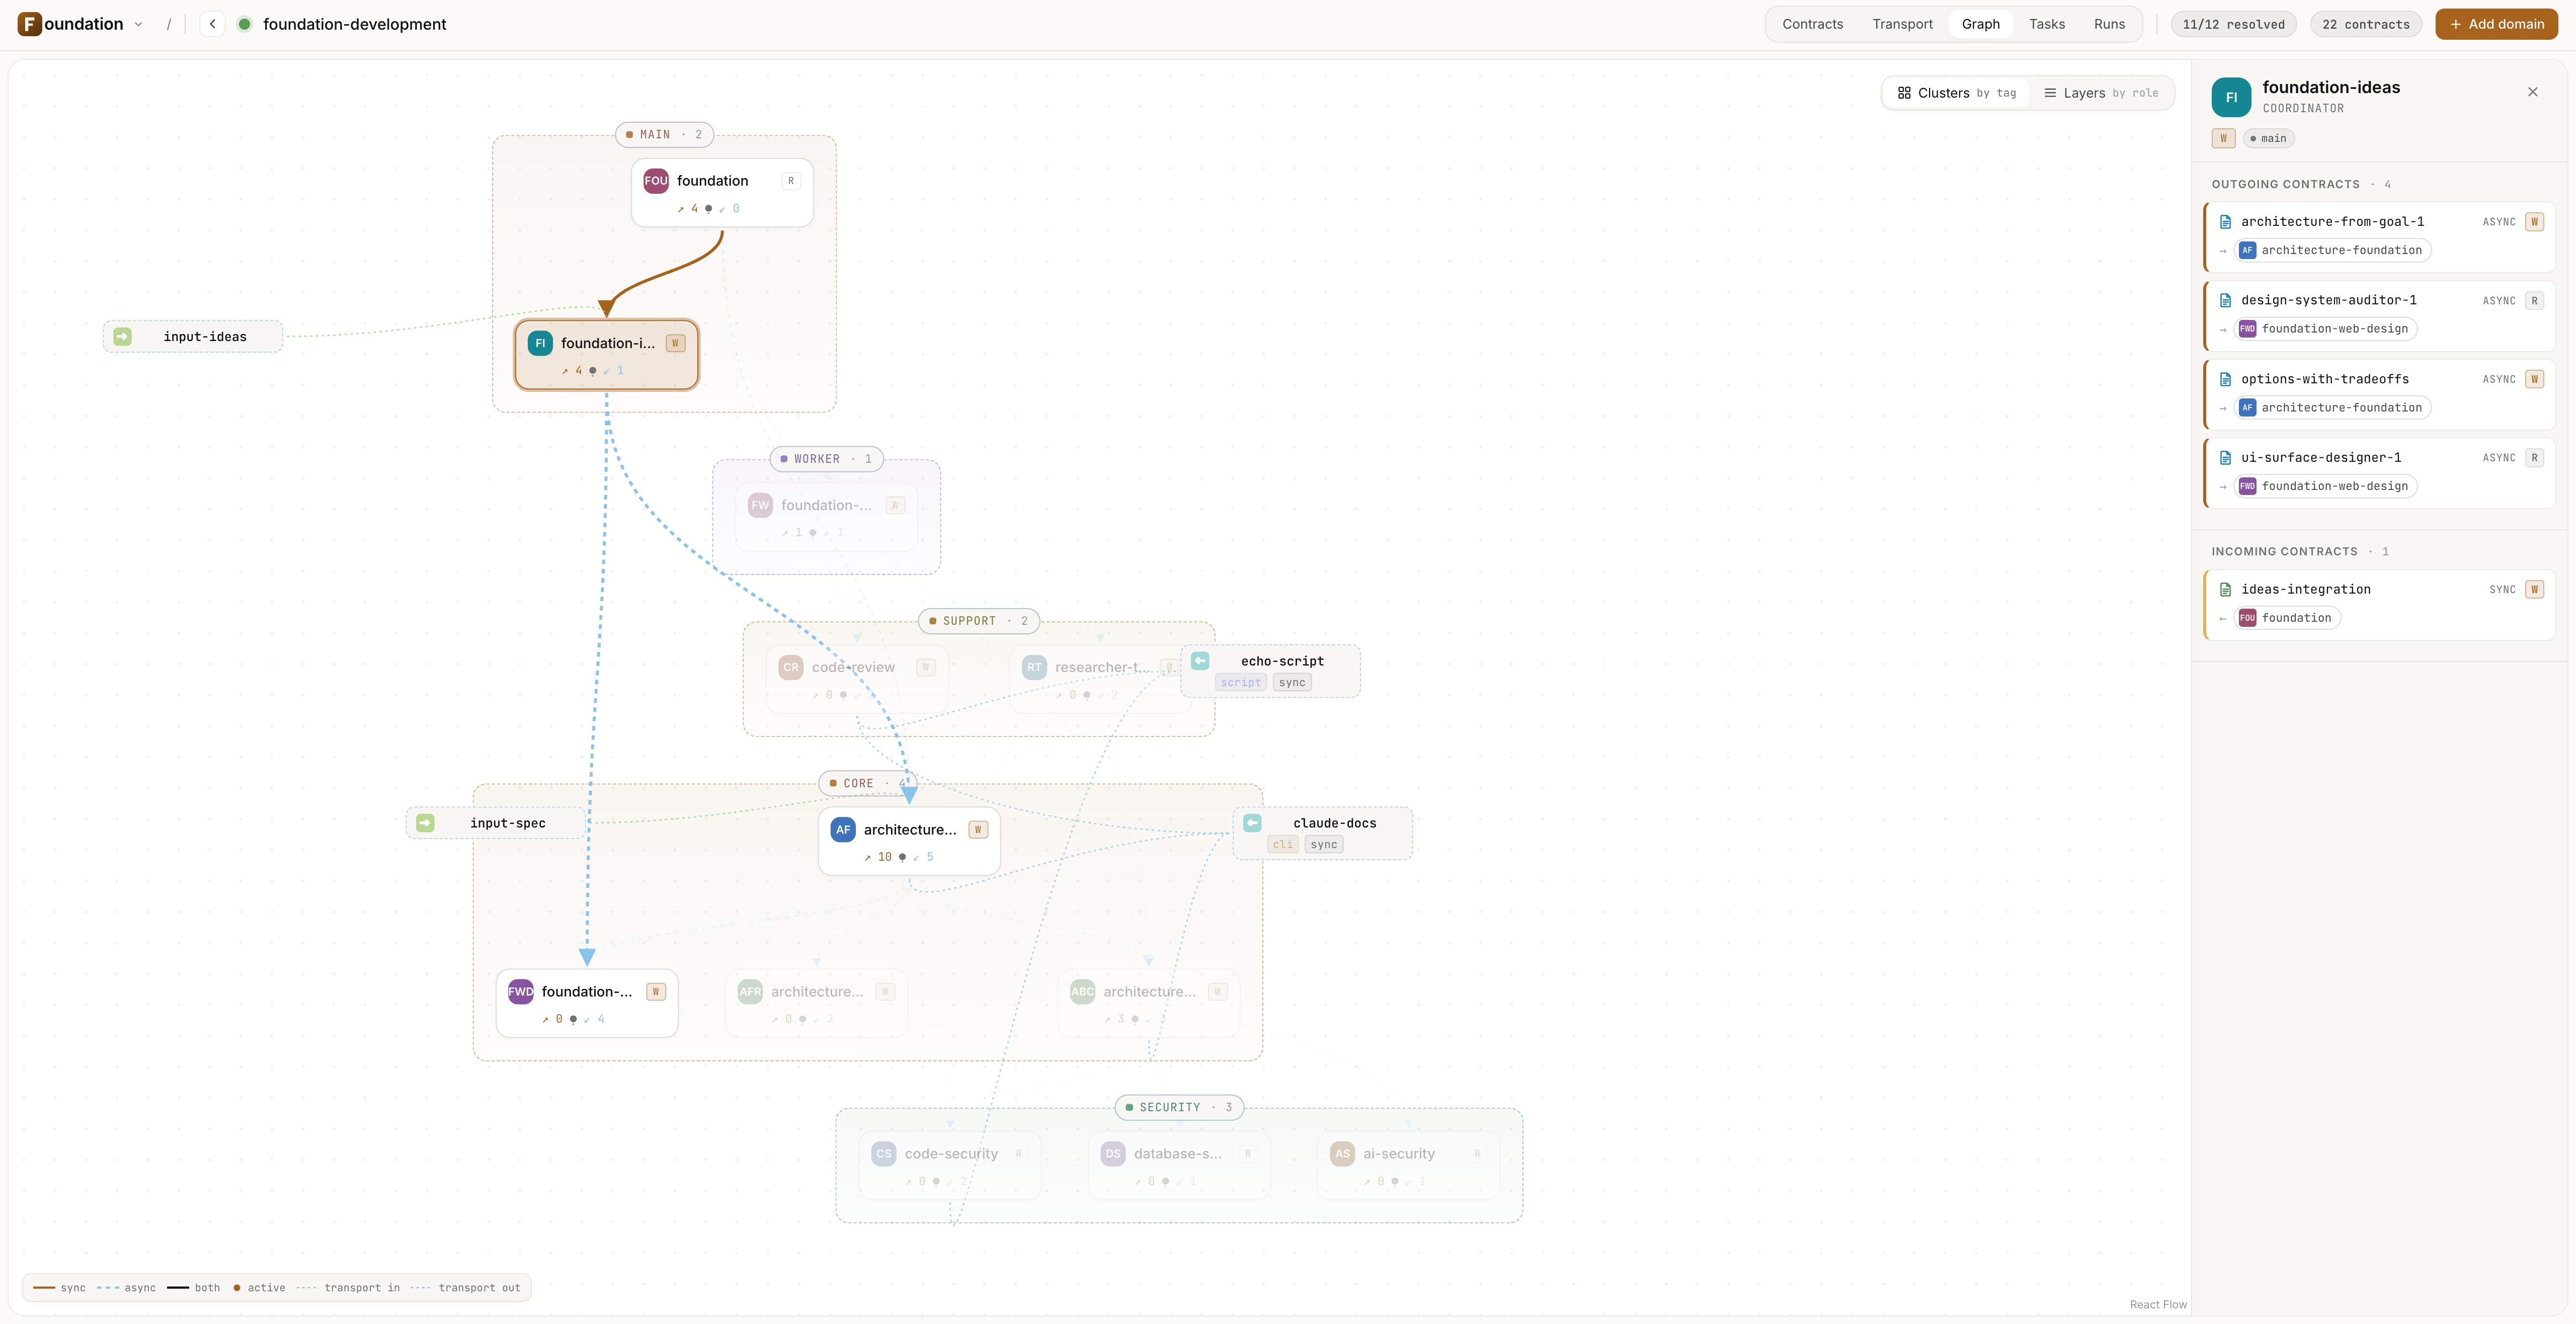The width and height of the screenshot is (2576, 1324).
Task: Open the ui-surface-designer-1 contract
Action: click(2379, 472)
